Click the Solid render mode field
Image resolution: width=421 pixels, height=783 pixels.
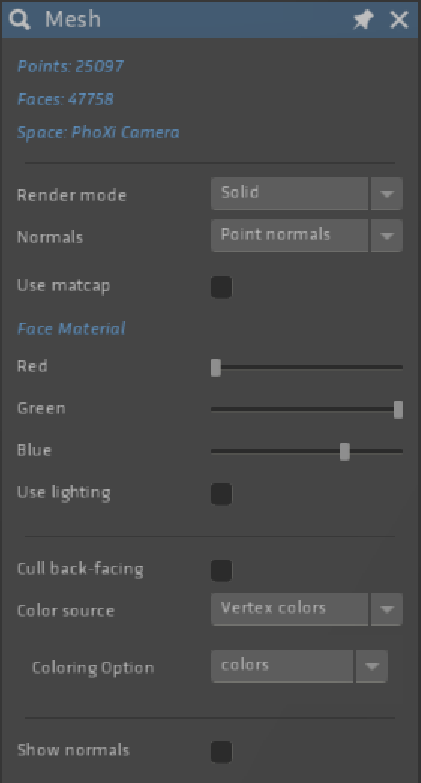[x=289, y=193]
